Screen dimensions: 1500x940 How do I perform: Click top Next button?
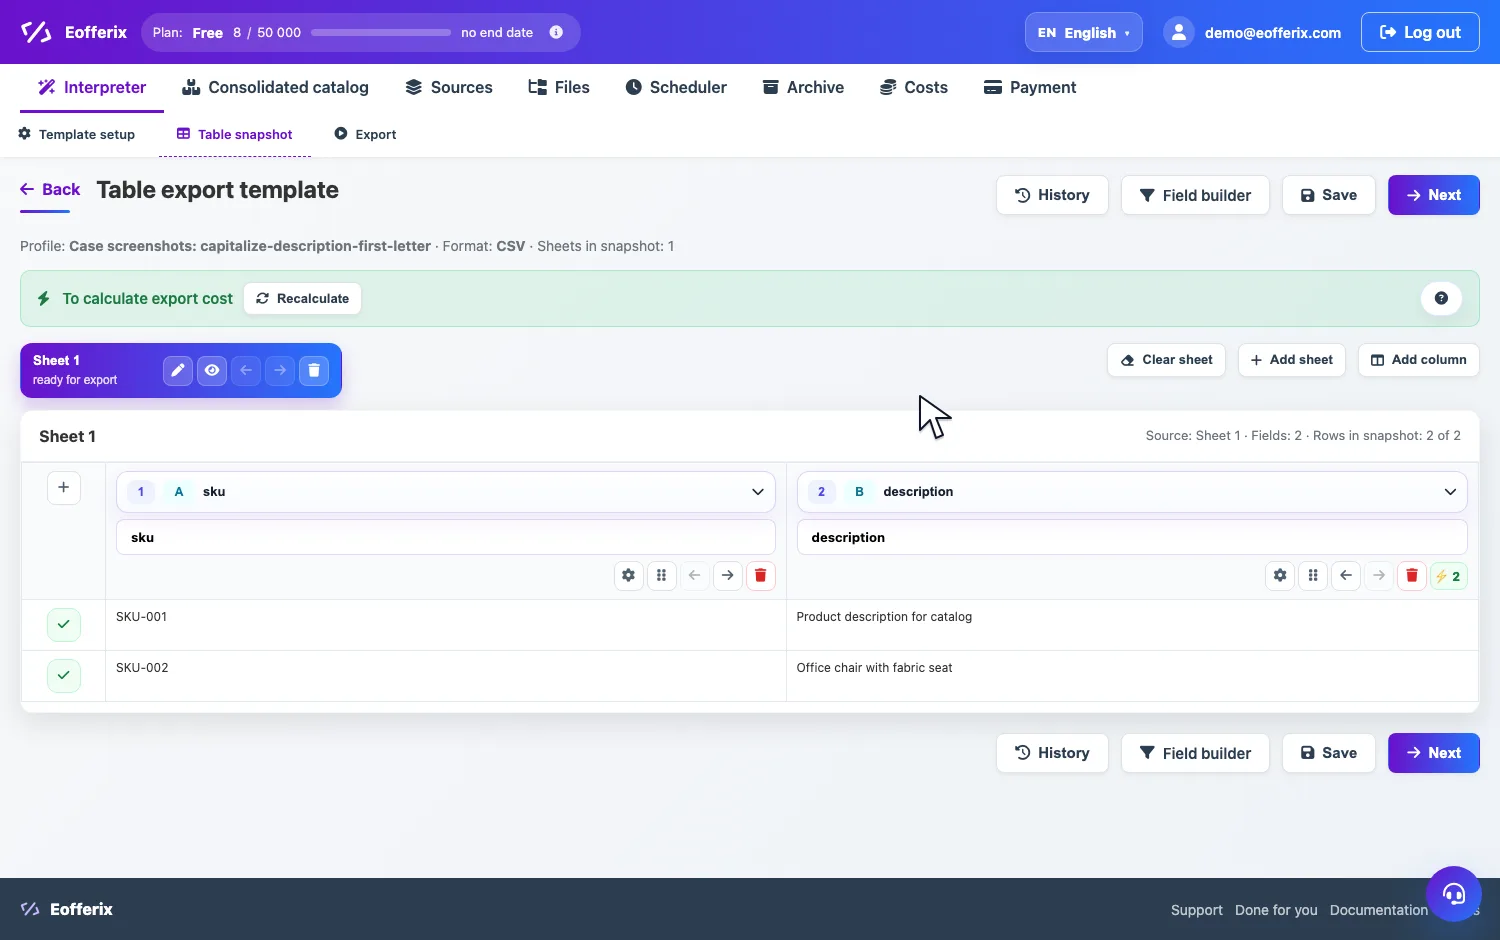[1434, 195]
